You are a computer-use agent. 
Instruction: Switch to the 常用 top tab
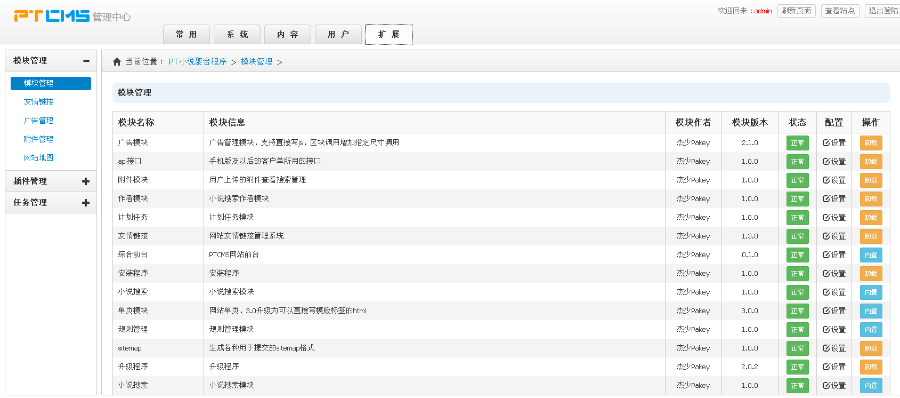(187, 34)
